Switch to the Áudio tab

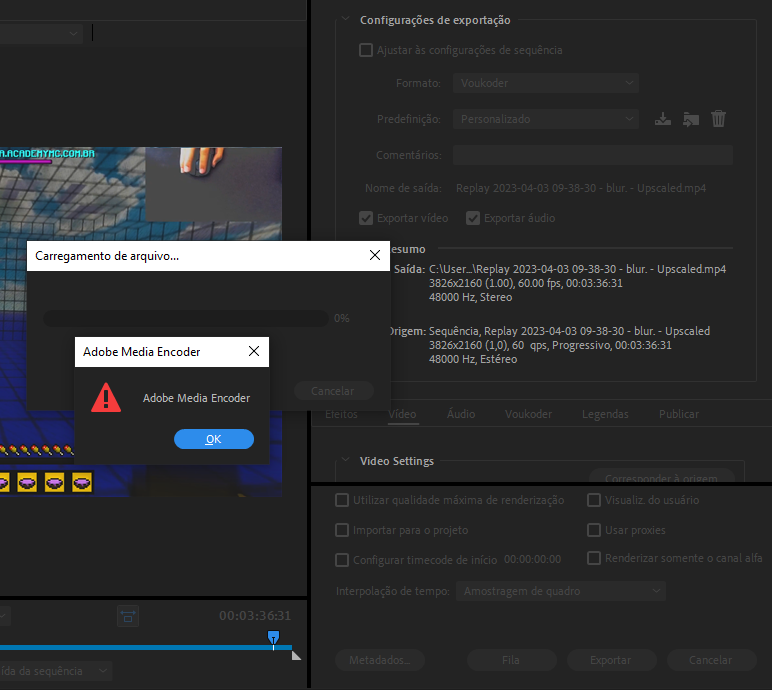point(461,414)
